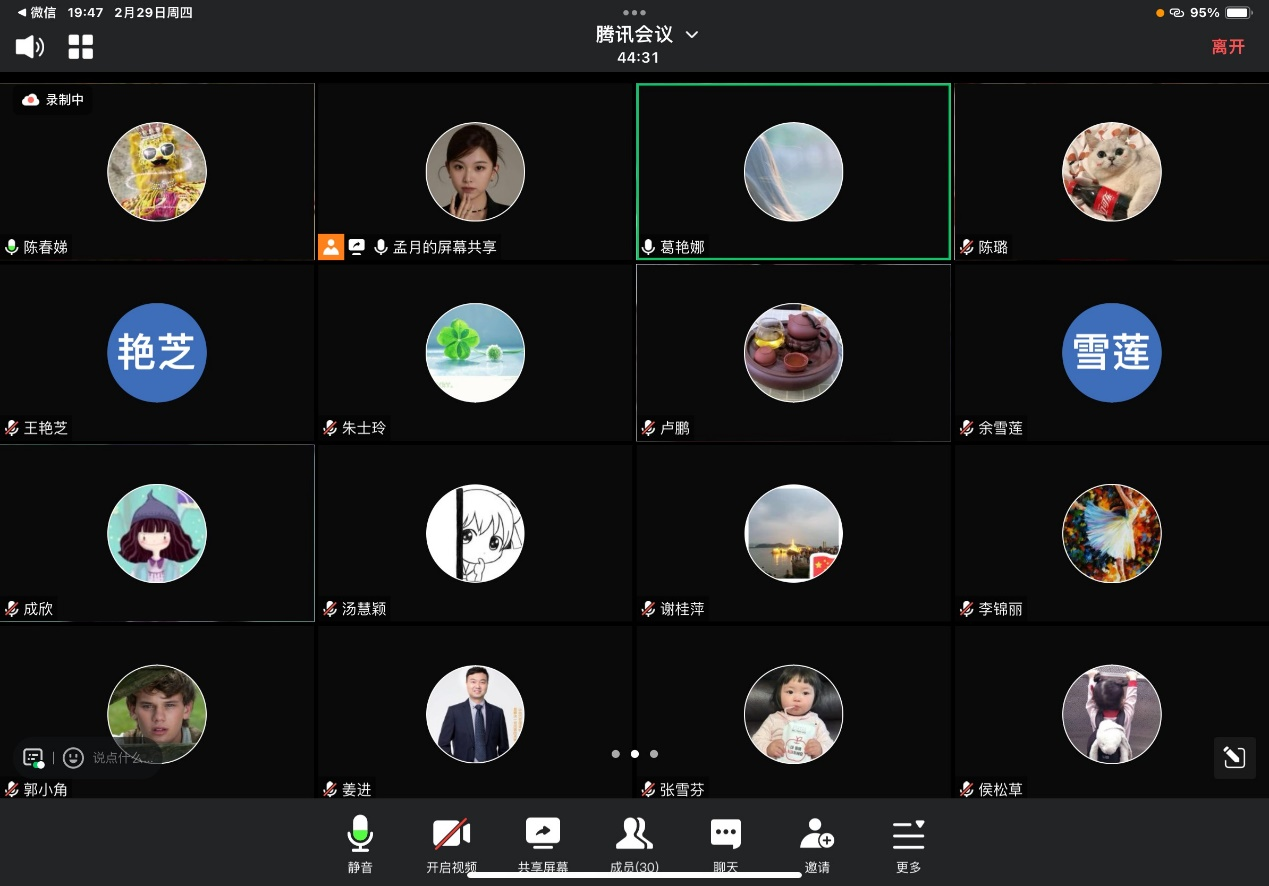Start sharing with the 共享屏幕 icon
This screenshot has height=886, width=1269.
click(543, 832)
